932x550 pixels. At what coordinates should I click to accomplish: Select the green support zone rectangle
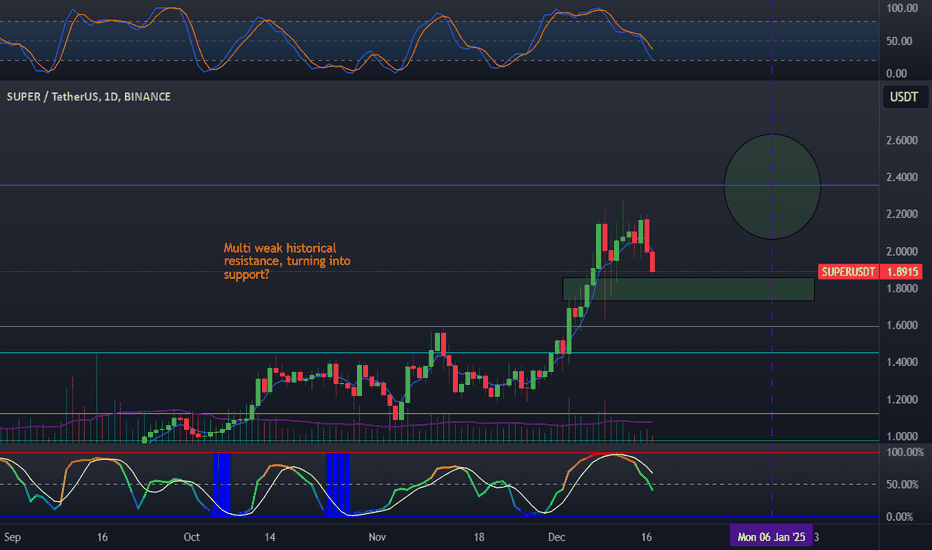688,289
